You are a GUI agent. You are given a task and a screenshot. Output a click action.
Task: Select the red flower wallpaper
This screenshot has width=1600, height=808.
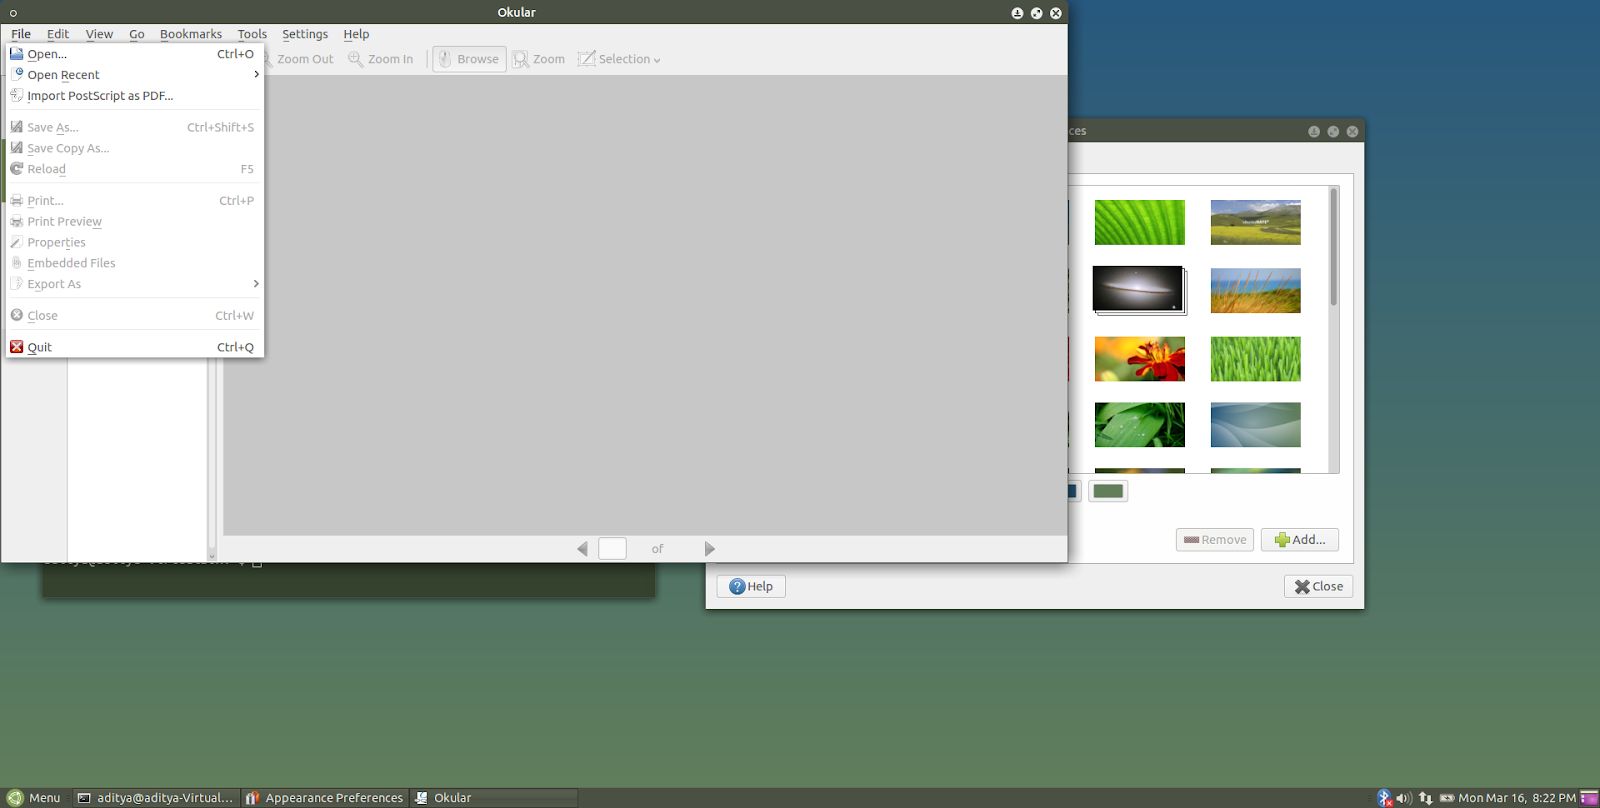[x=1140, y=359]
